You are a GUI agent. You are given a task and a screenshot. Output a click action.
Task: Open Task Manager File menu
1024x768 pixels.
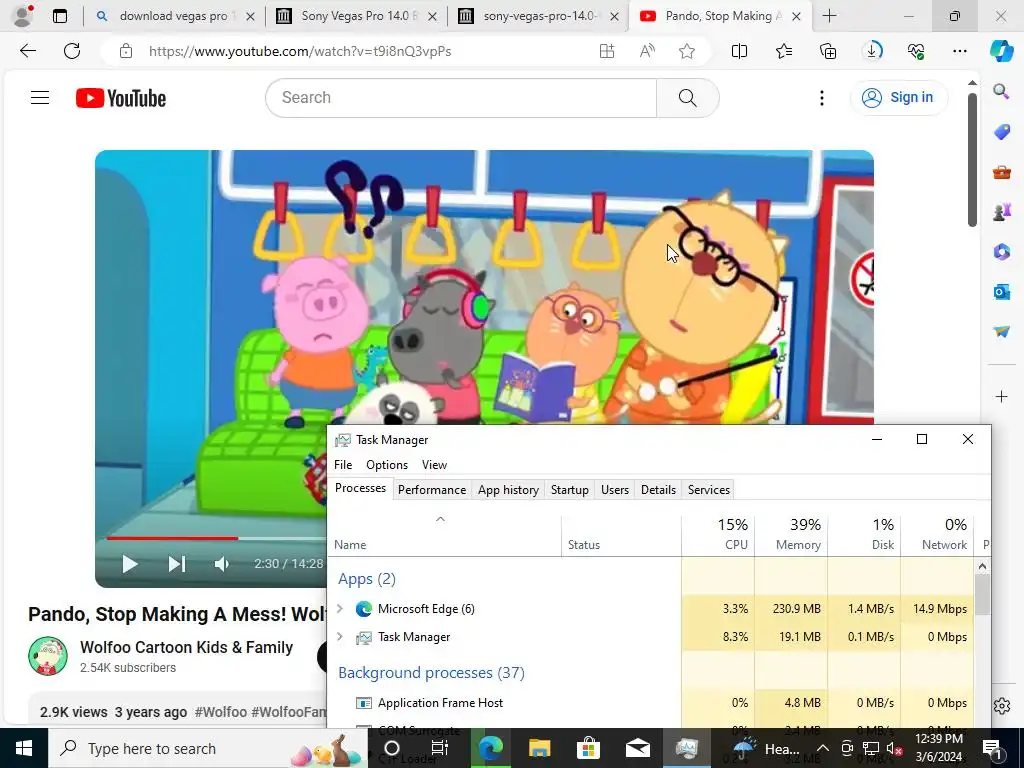click(x=343, y=465)
